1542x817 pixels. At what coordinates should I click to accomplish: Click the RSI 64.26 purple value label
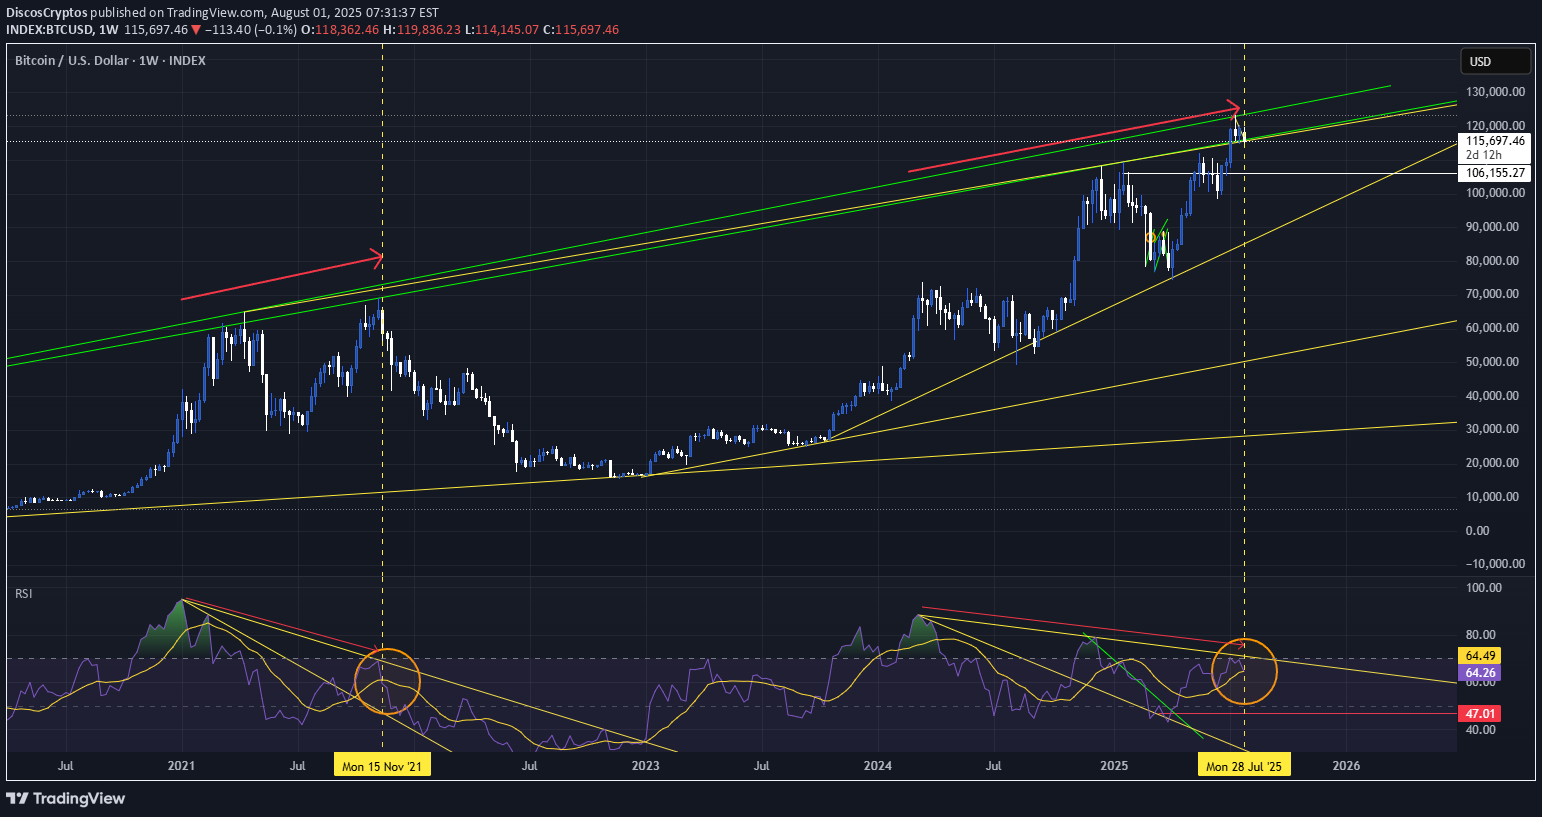point(1480,673)
